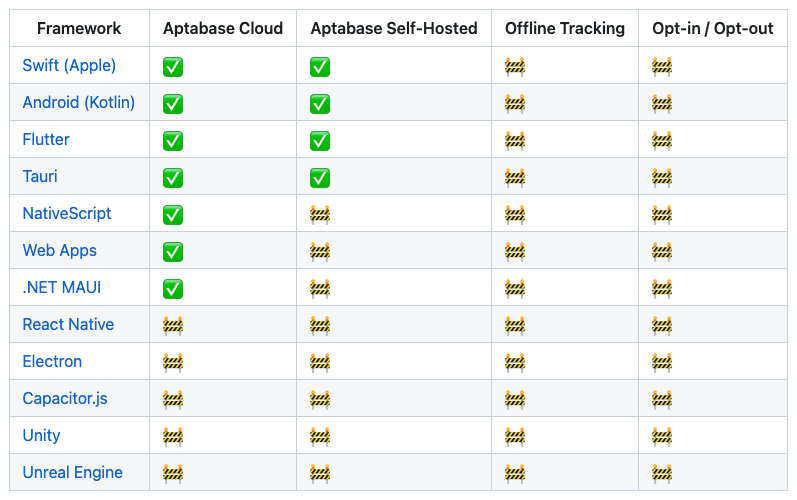Image resolution: width=797 pixels, height=500 pixels.
Task: Click Swift's Aptabase Cloud green checkmark
Action: tap(173, 67)
